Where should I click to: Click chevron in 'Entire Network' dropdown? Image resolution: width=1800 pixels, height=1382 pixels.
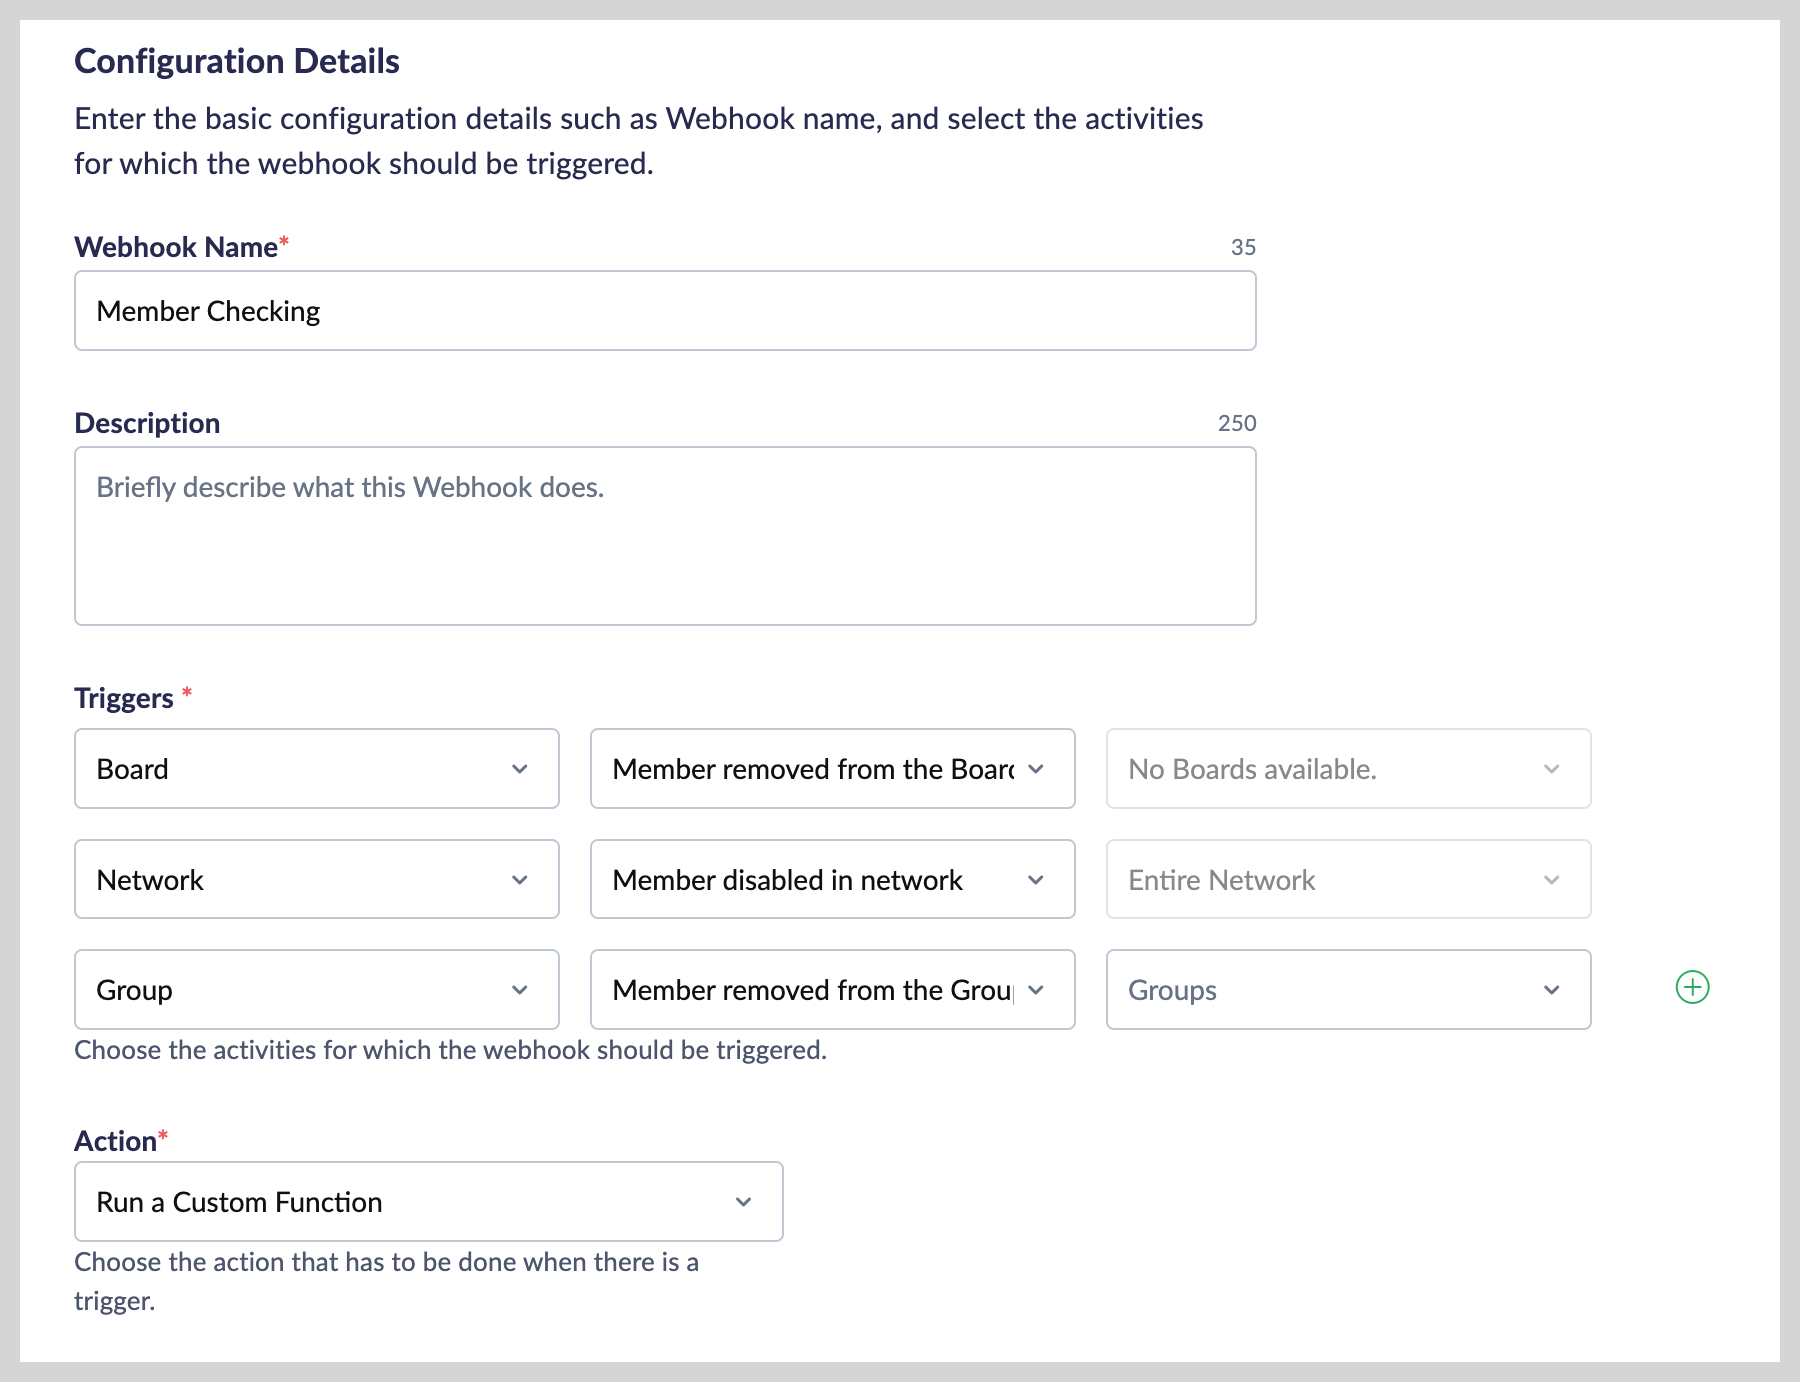tap(1552, 880)
